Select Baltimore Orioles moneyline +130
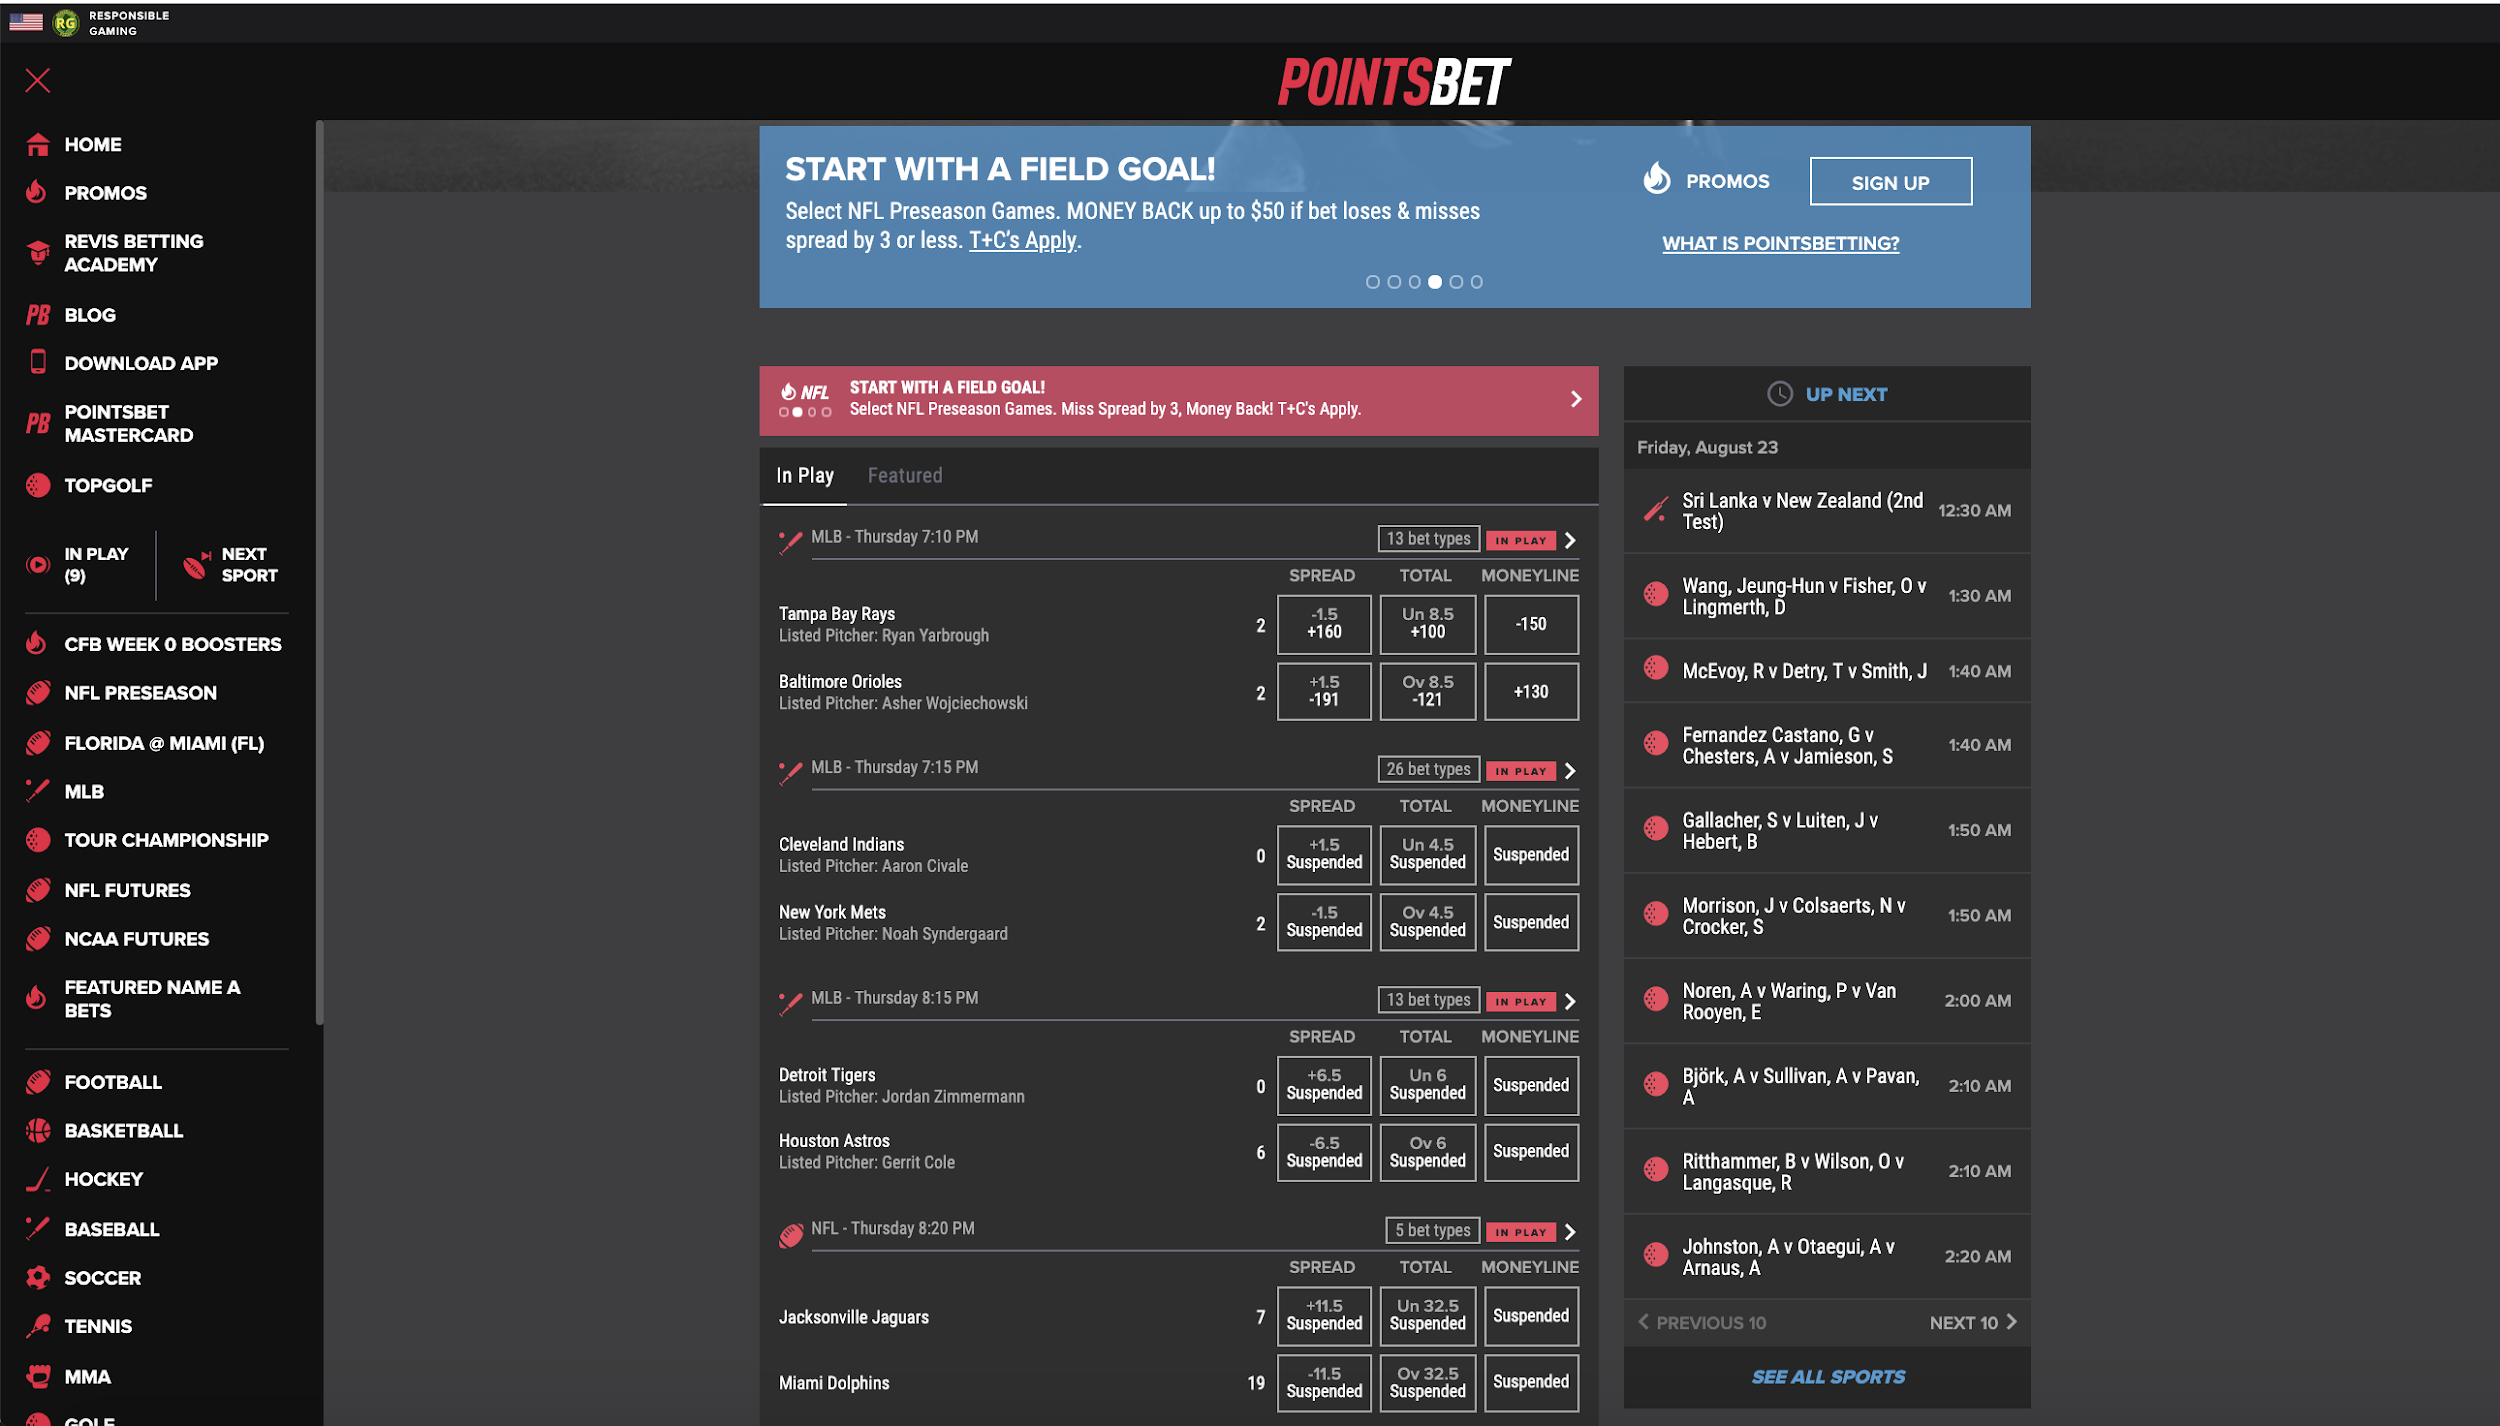 1531,692
